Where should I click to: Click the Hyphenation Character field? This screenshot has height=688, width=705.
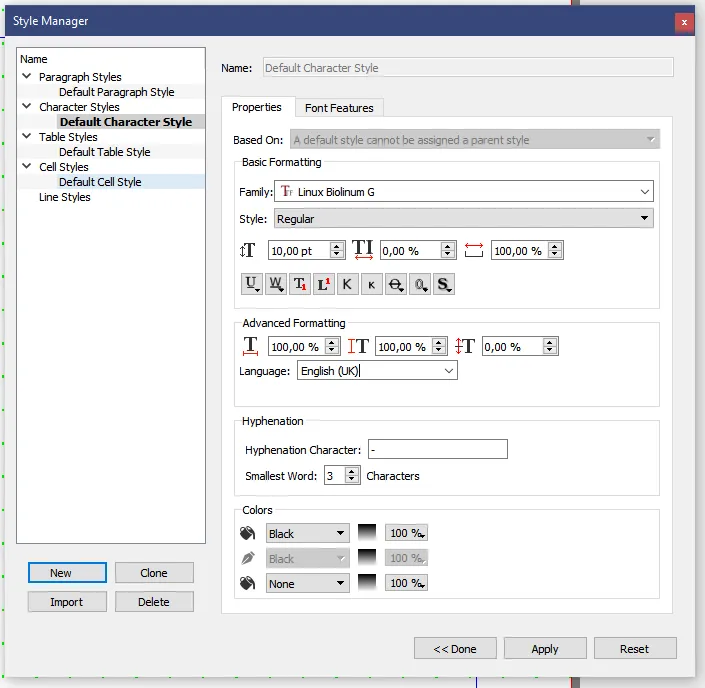click(437, 449)
